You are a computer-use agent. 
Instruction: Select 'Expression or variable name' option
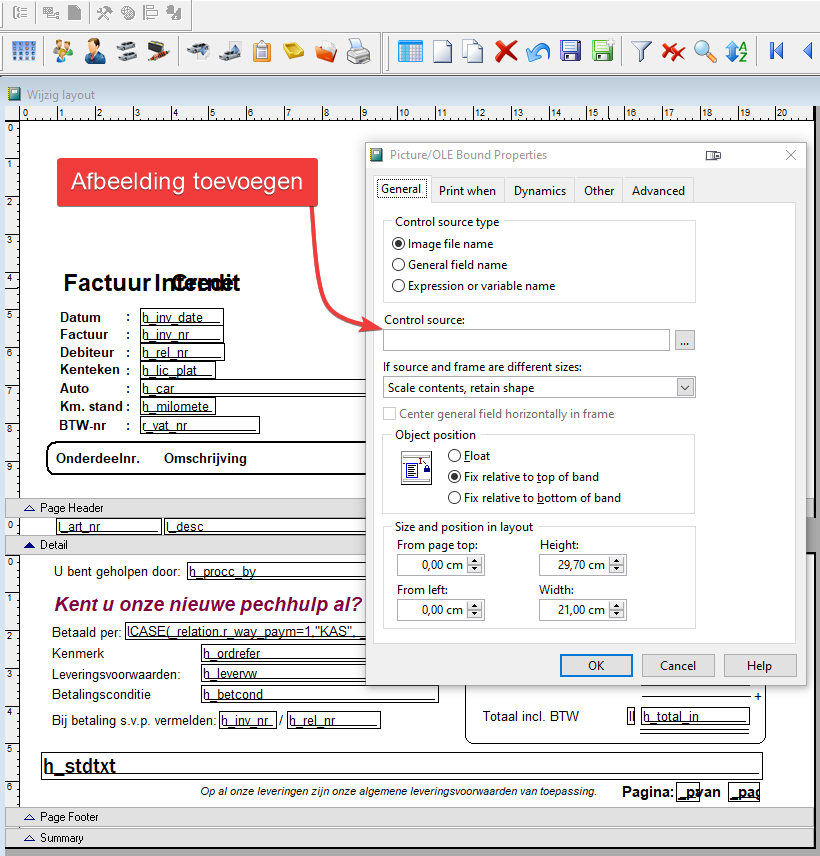399,286
